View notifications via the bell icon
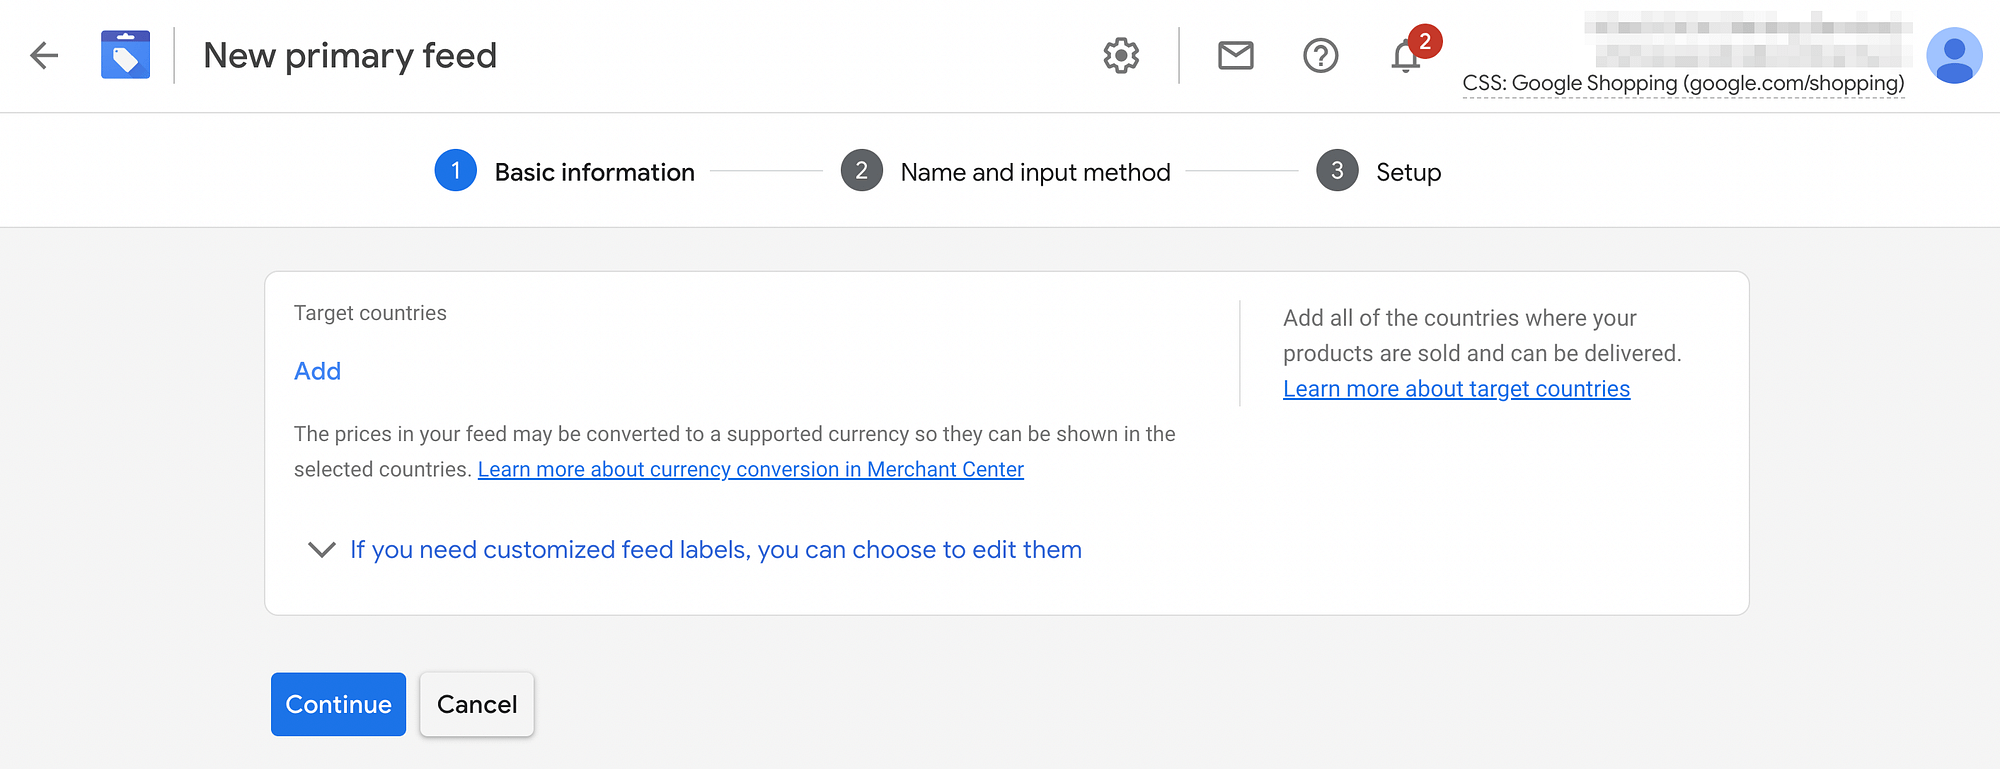2000x769 pixels. pyautogui.click(x=1404, y=58)
